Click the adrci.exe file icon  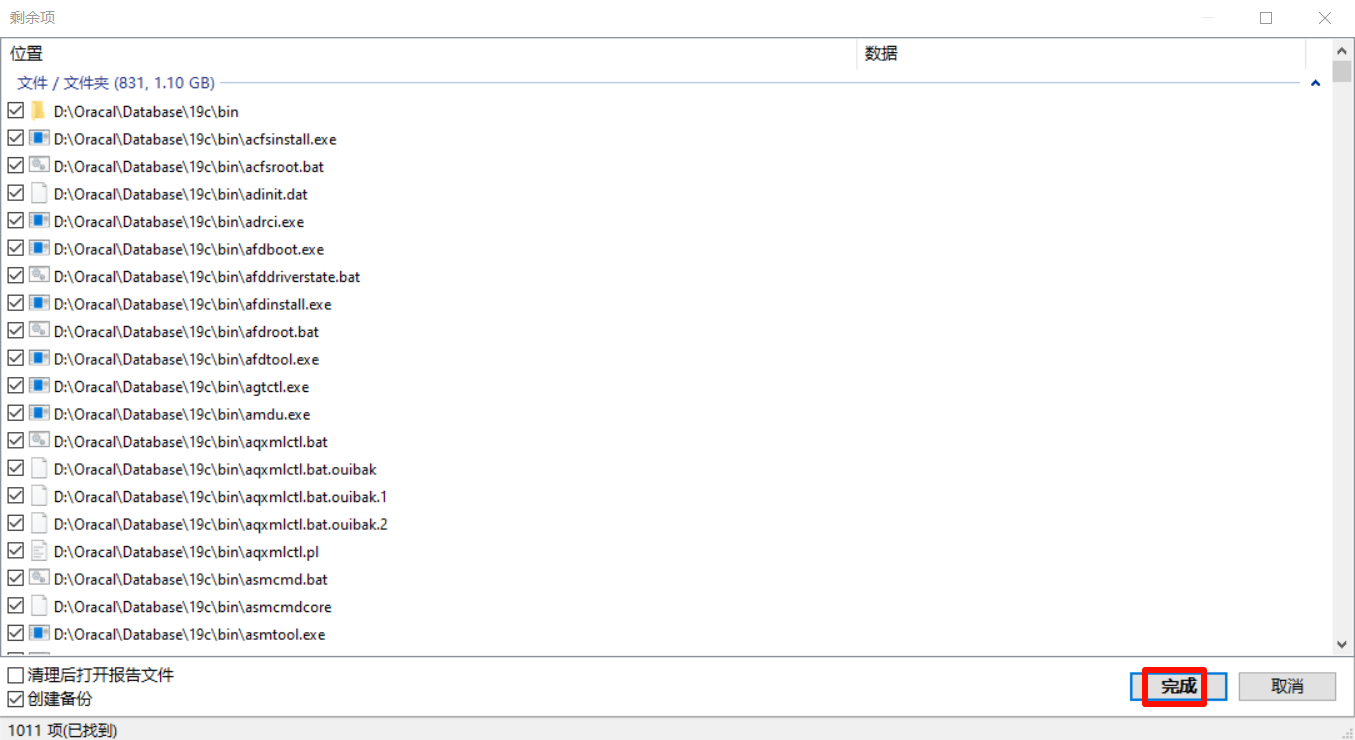[39, 221]
